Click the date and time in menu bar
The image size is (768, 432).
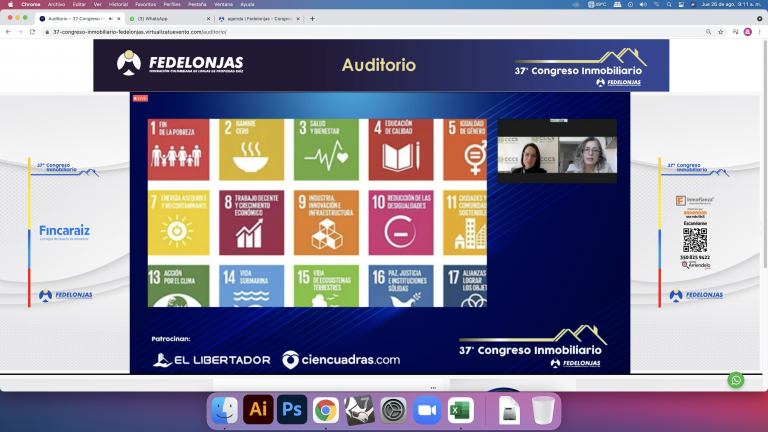(731, 4)
